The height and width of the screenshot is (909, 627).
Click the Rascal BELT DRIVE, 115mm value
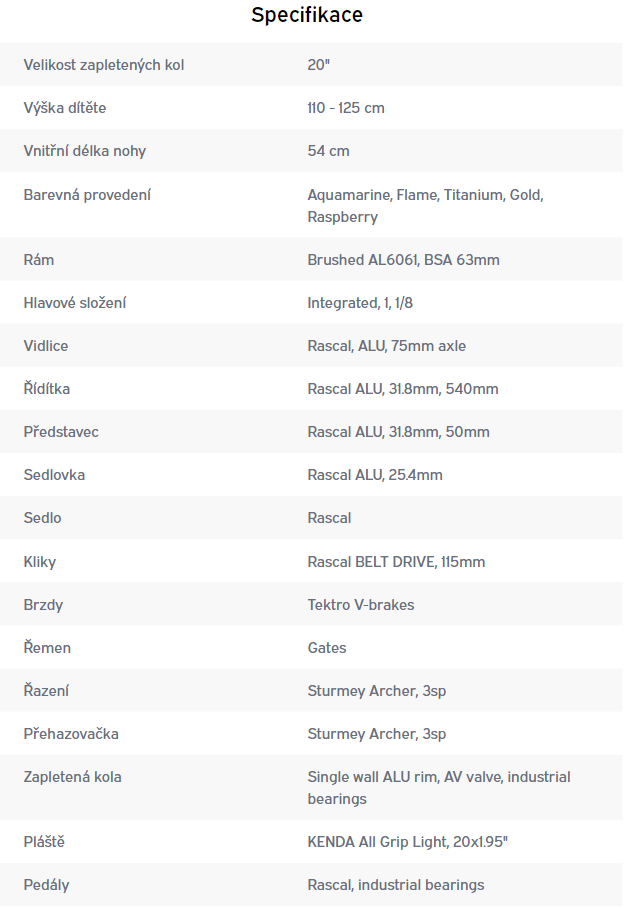pyautogui.click(x=396, y=562)
